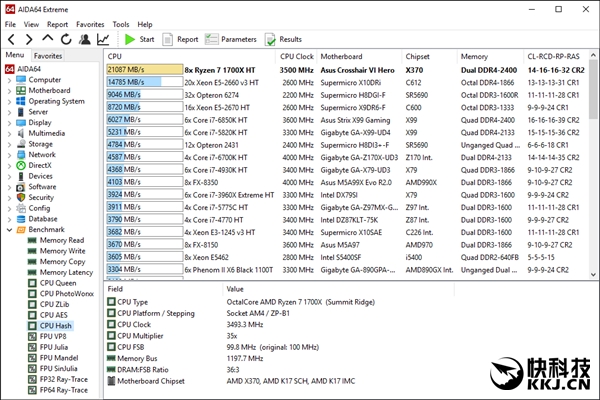Screen dimensions: 600x400
Task: Expand the Server tree node
Action: tap(9, 113)
